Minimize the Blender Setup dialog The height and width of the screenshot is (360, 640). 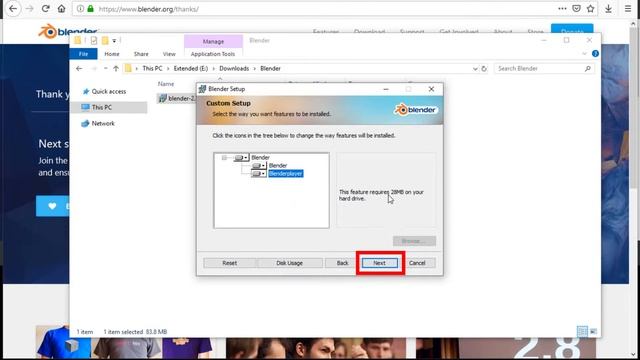pyautogui.click(x=386, y=89)
